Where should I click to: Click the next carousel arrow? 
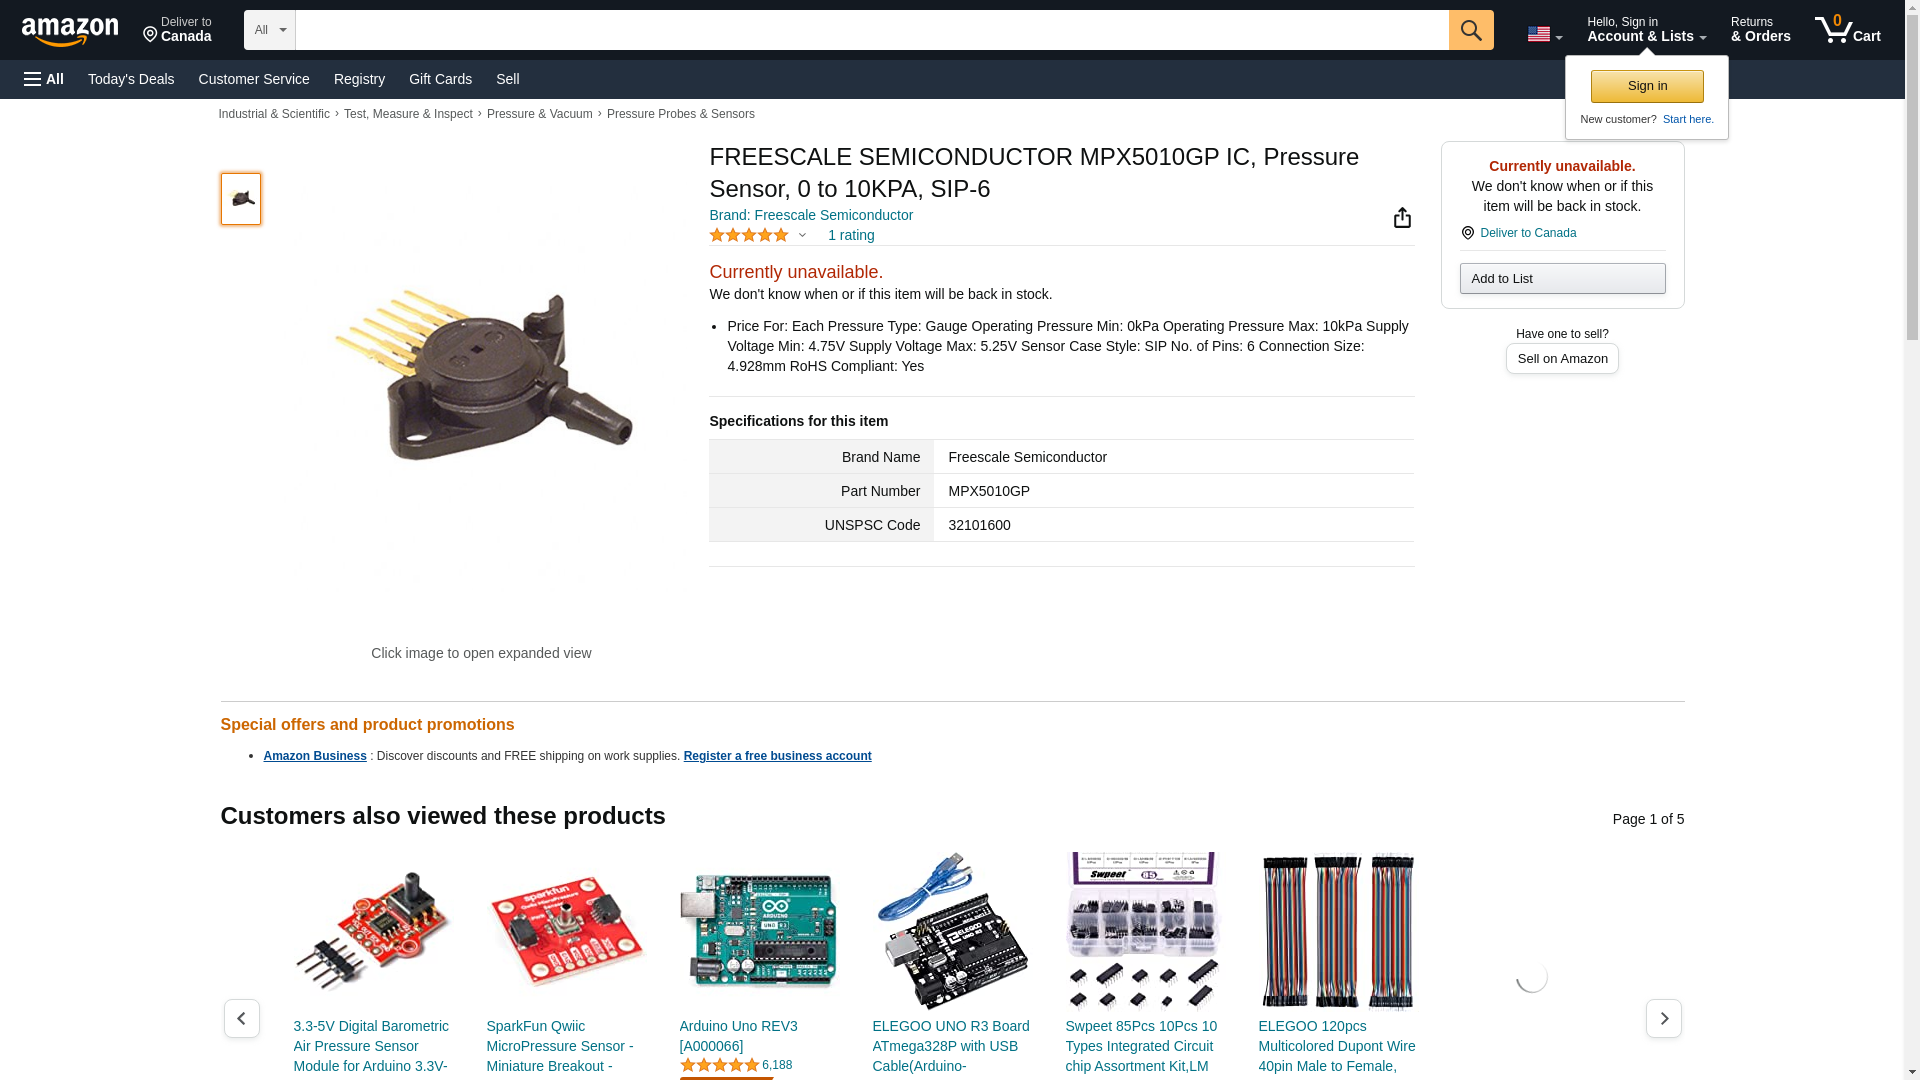point(1663,1018)
